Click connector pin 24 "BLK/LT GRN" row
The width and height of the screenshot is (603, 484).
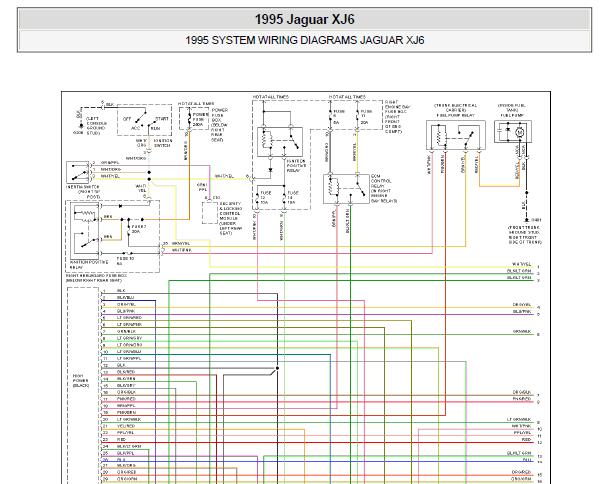click(121, 446)
